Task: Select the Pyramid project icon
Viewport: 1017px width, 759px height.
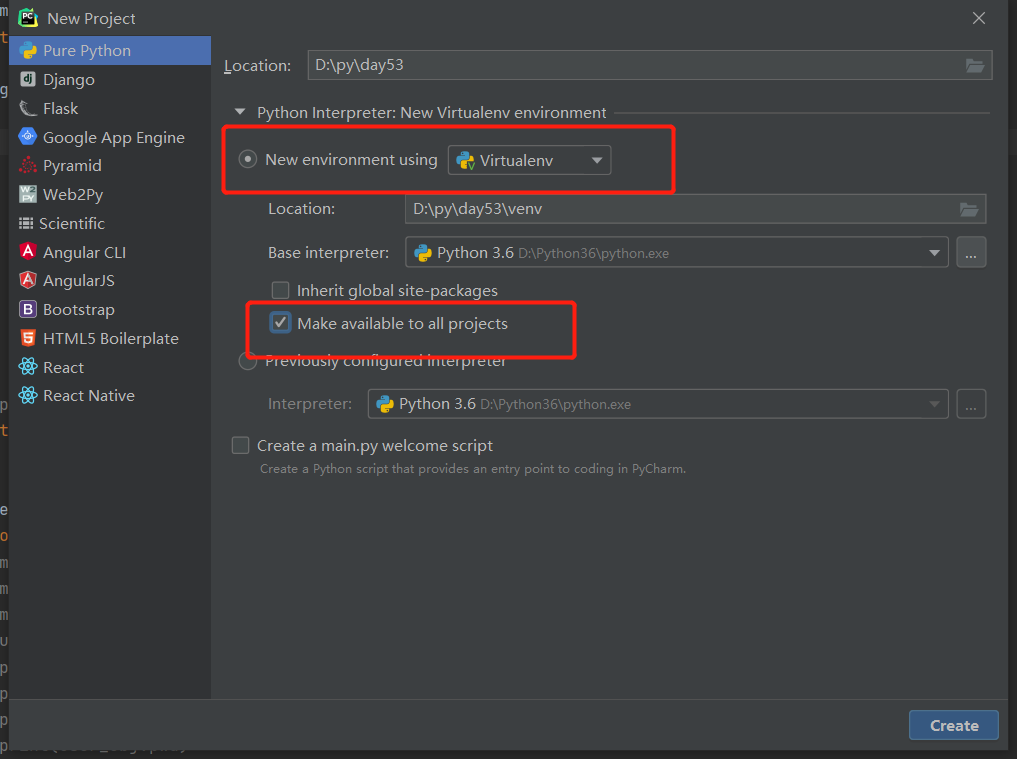Action: (27, 165)
